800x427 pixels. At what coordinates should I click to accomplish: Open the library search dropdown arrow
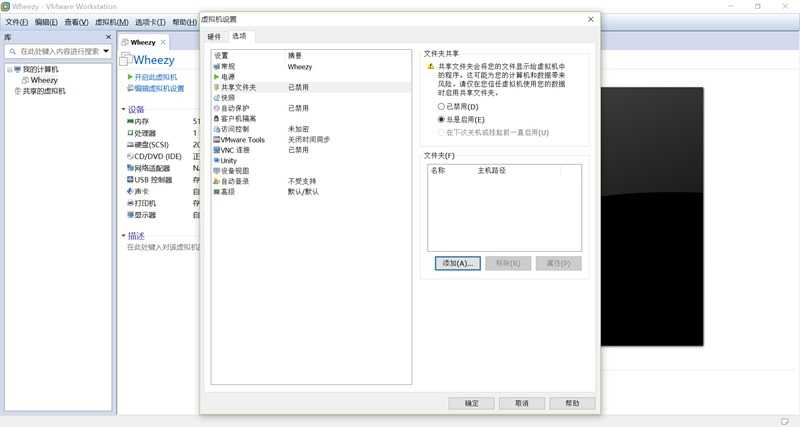[x=106, y=51]
